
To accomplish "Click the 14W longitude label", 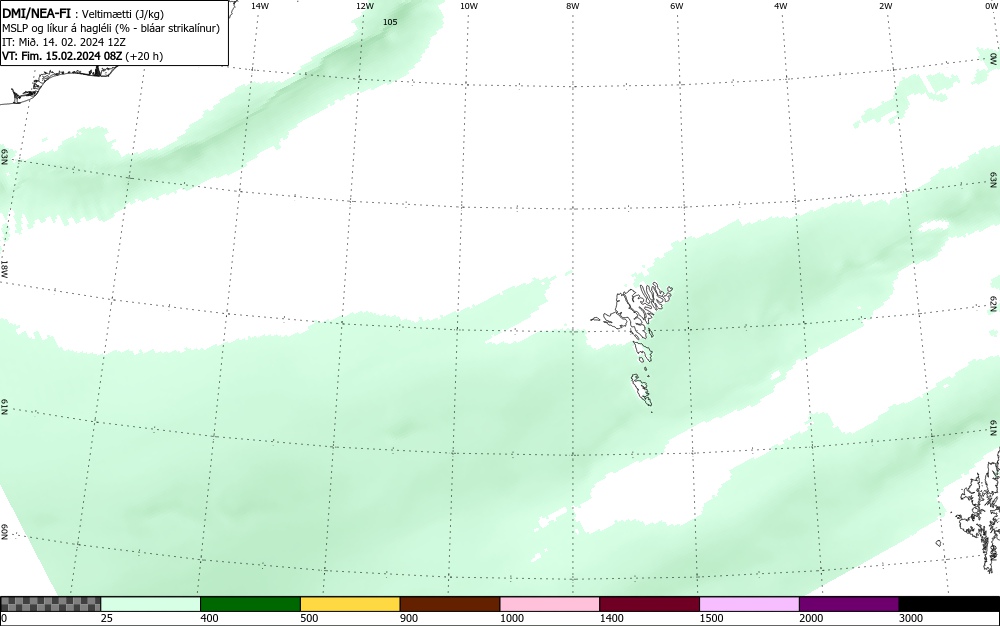I will tap(260, 6).
